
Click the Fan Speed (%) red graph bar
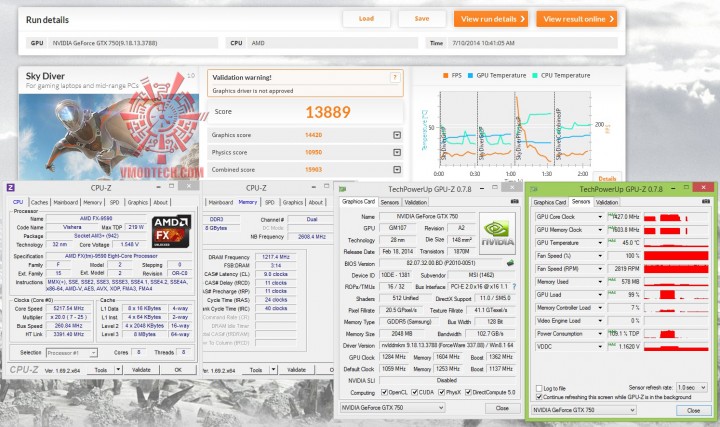tap(676, 256)
